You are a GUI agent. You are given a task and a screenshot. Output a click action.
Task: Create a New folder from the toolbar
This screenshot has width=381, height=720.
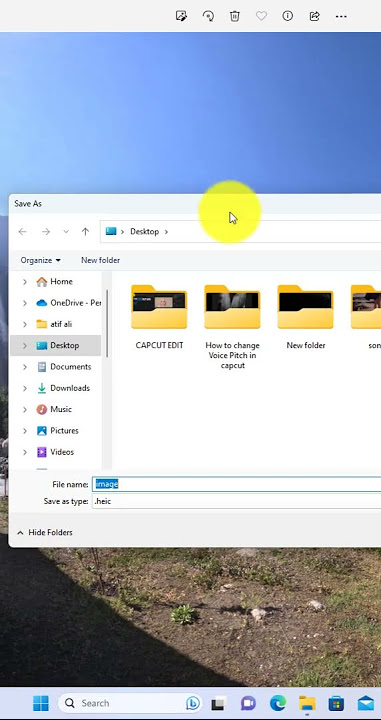click(x=101, y=260)
